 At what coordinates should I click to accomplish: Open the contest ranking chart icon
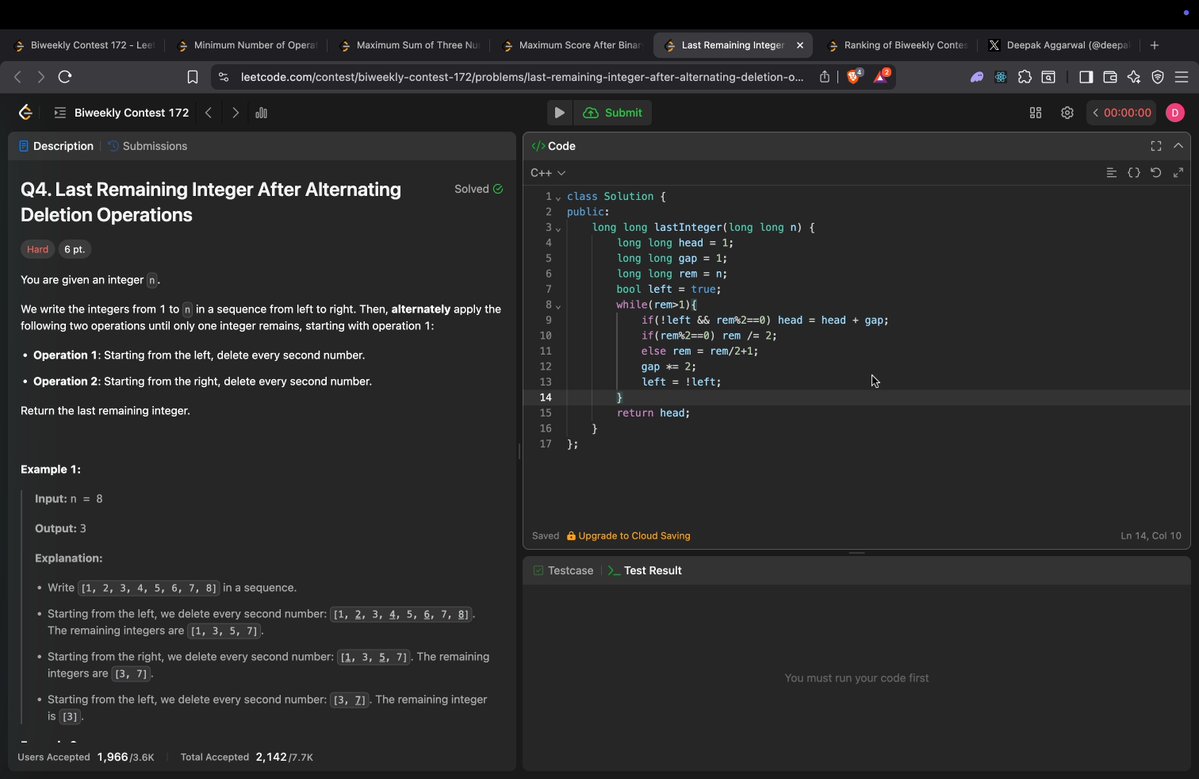[x=262, y=112]
